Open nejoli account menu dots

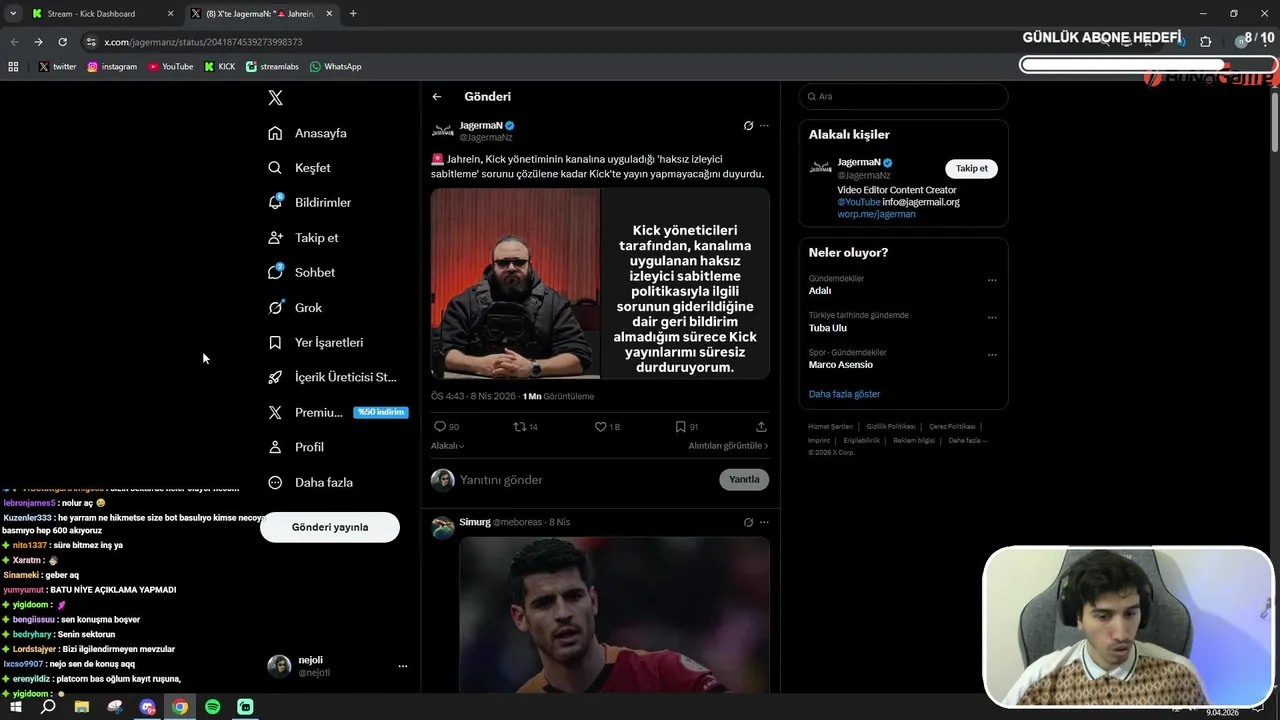403,666
